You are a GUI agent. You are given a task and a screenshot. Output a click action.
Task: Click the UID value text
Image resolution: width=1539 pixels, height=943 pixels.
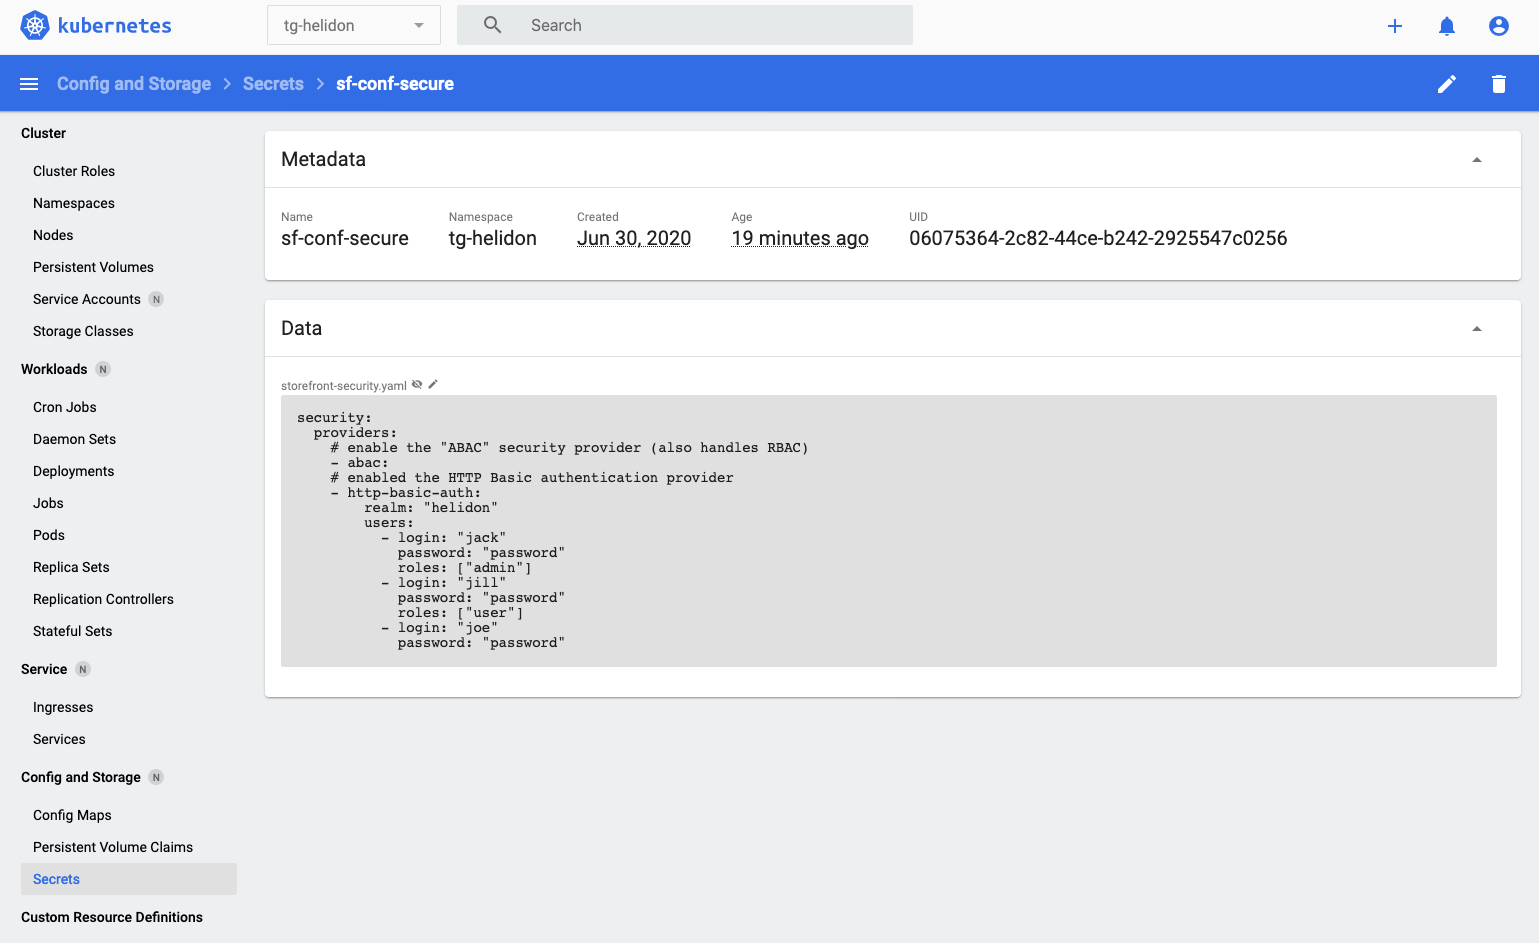pos(1098,238)
